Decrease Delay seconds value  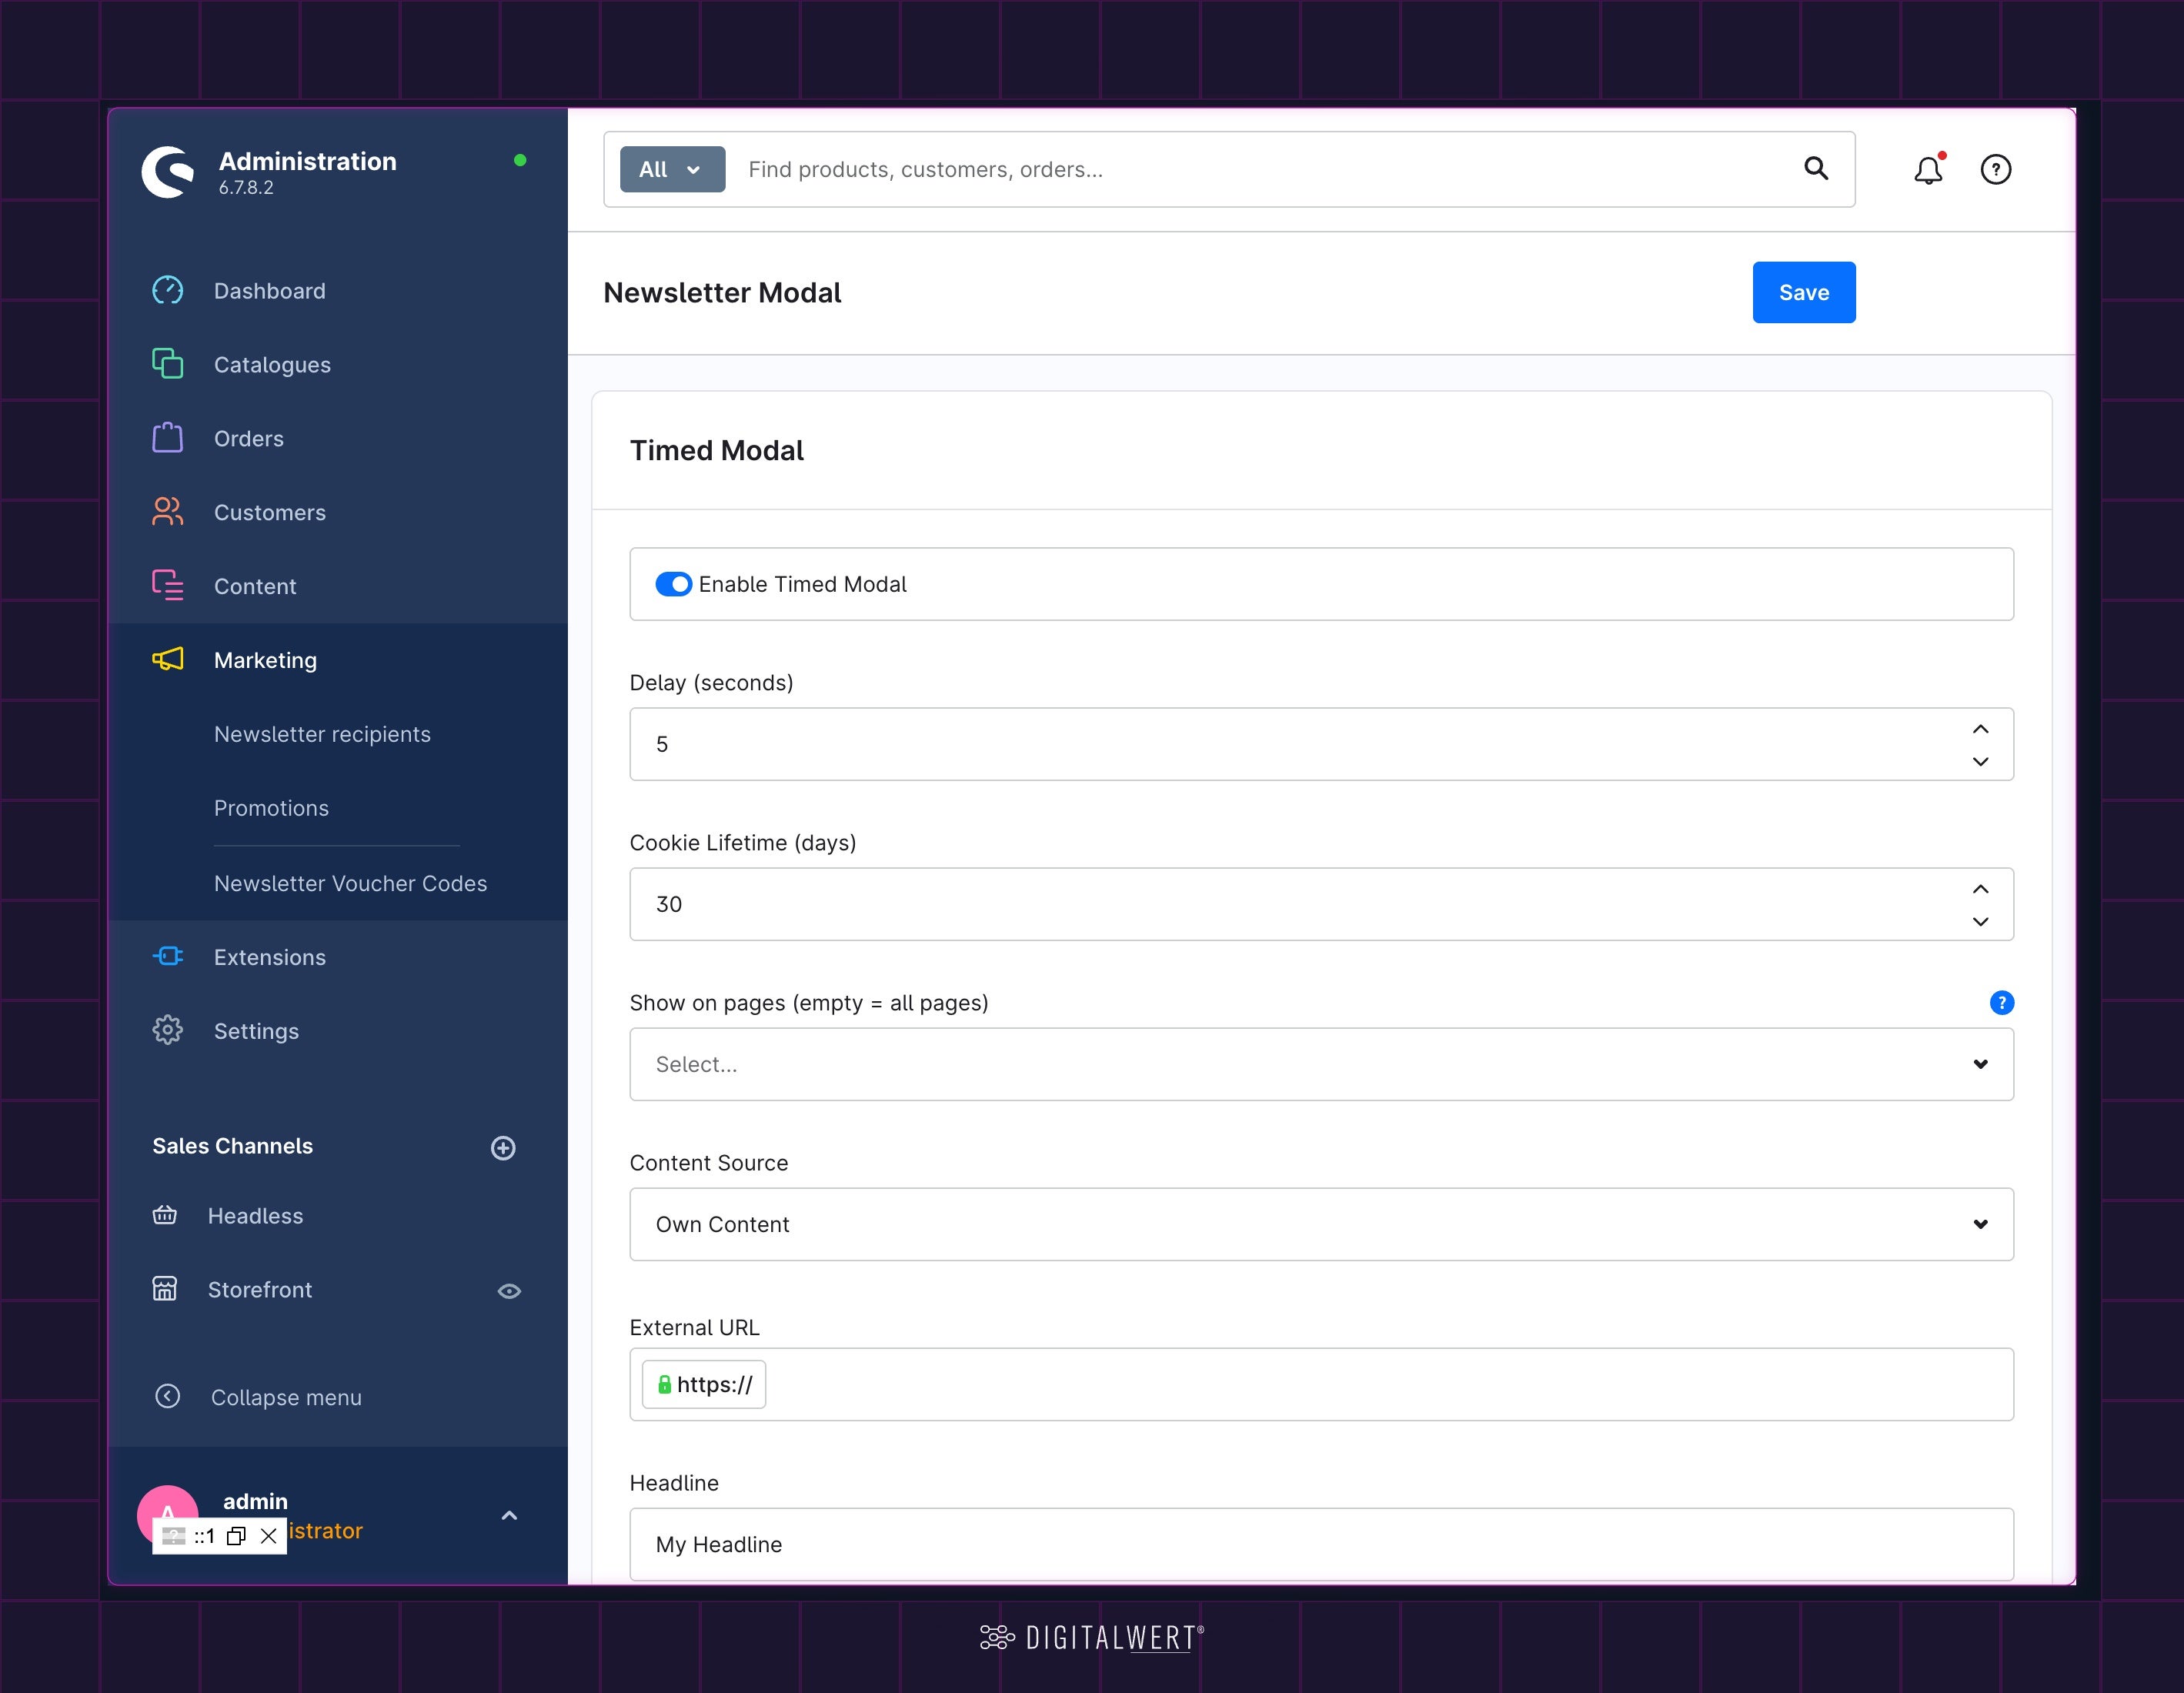pos(1980,761)
